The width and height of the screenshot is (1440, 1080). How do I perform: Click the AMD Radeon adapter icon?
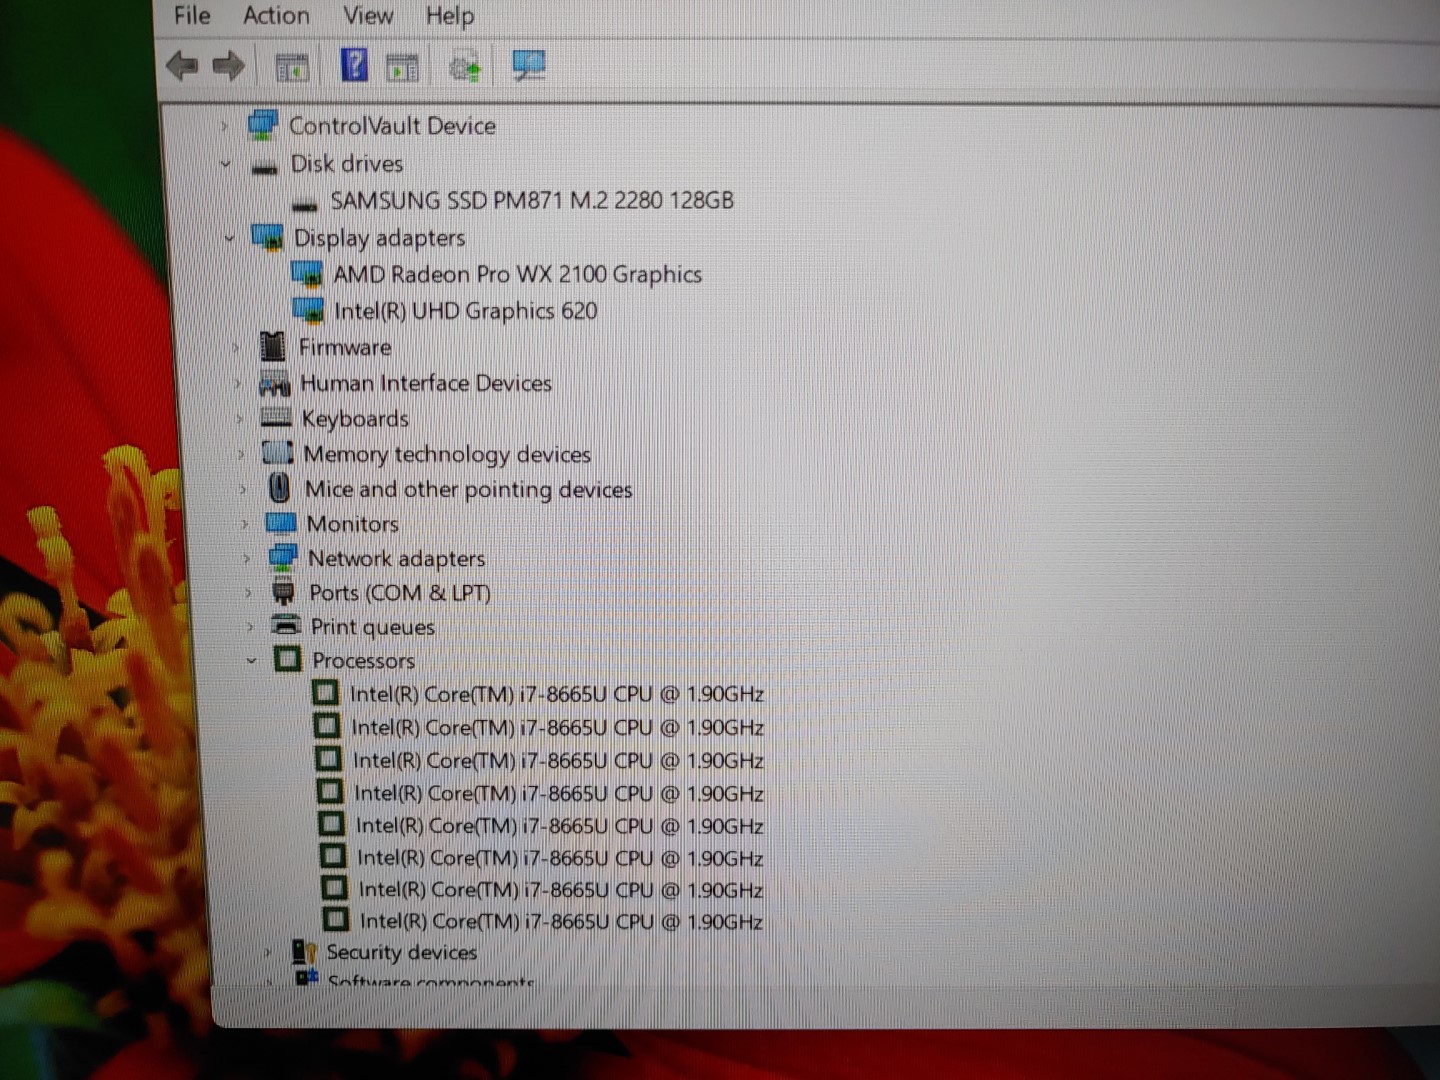[x=307, y=273]
